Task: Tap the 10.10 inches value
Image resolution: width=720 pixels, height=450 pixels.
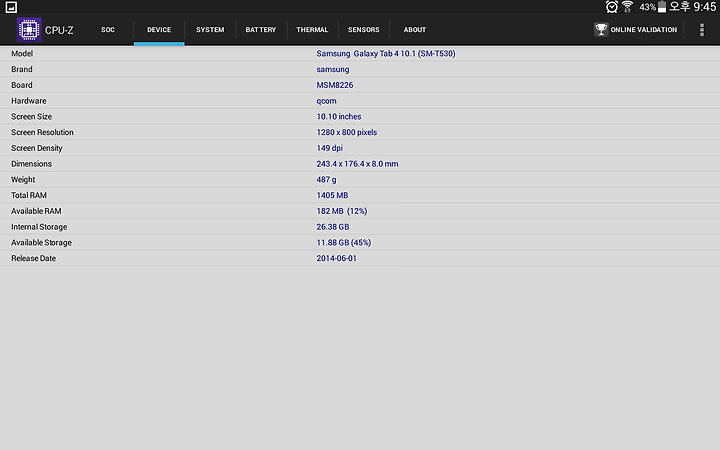Action: coord(339,117)
